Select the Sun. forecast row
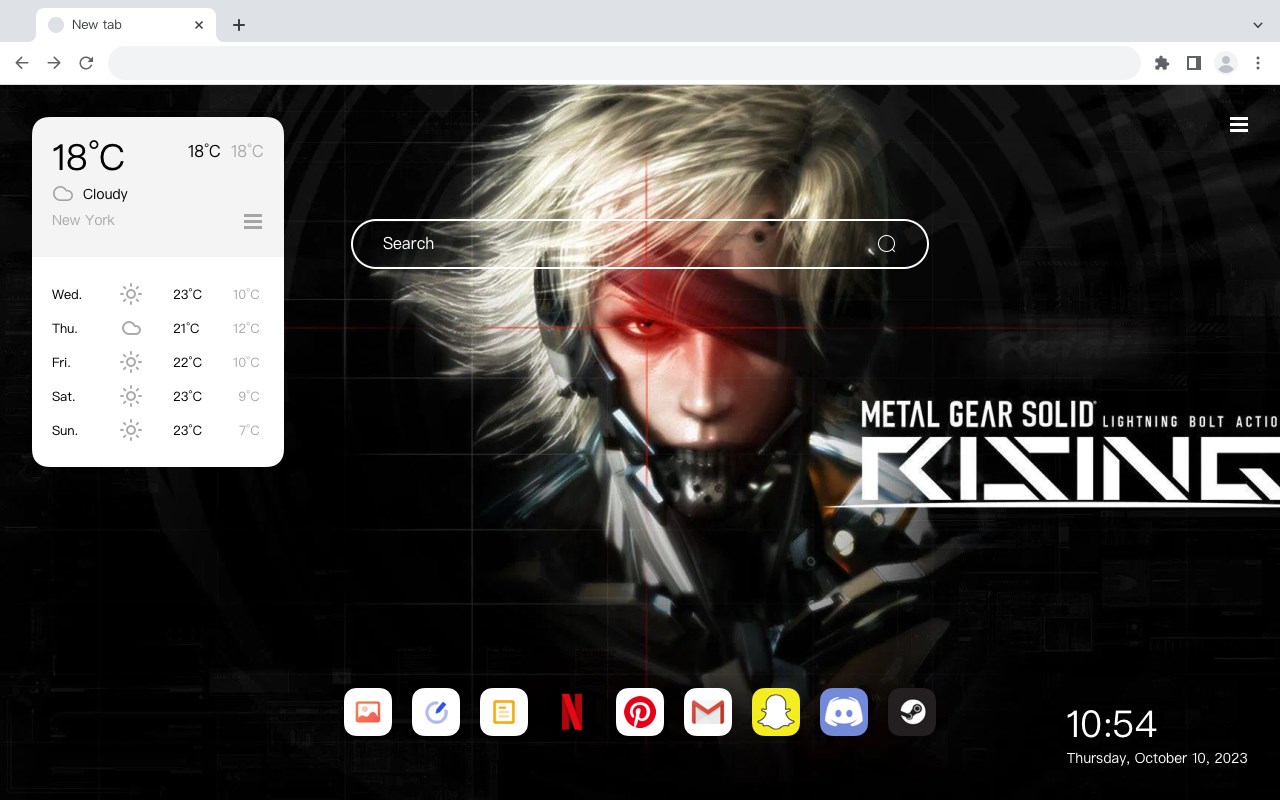The height and width of the screenshot is (800, 1280). click(x=157, y=430)
